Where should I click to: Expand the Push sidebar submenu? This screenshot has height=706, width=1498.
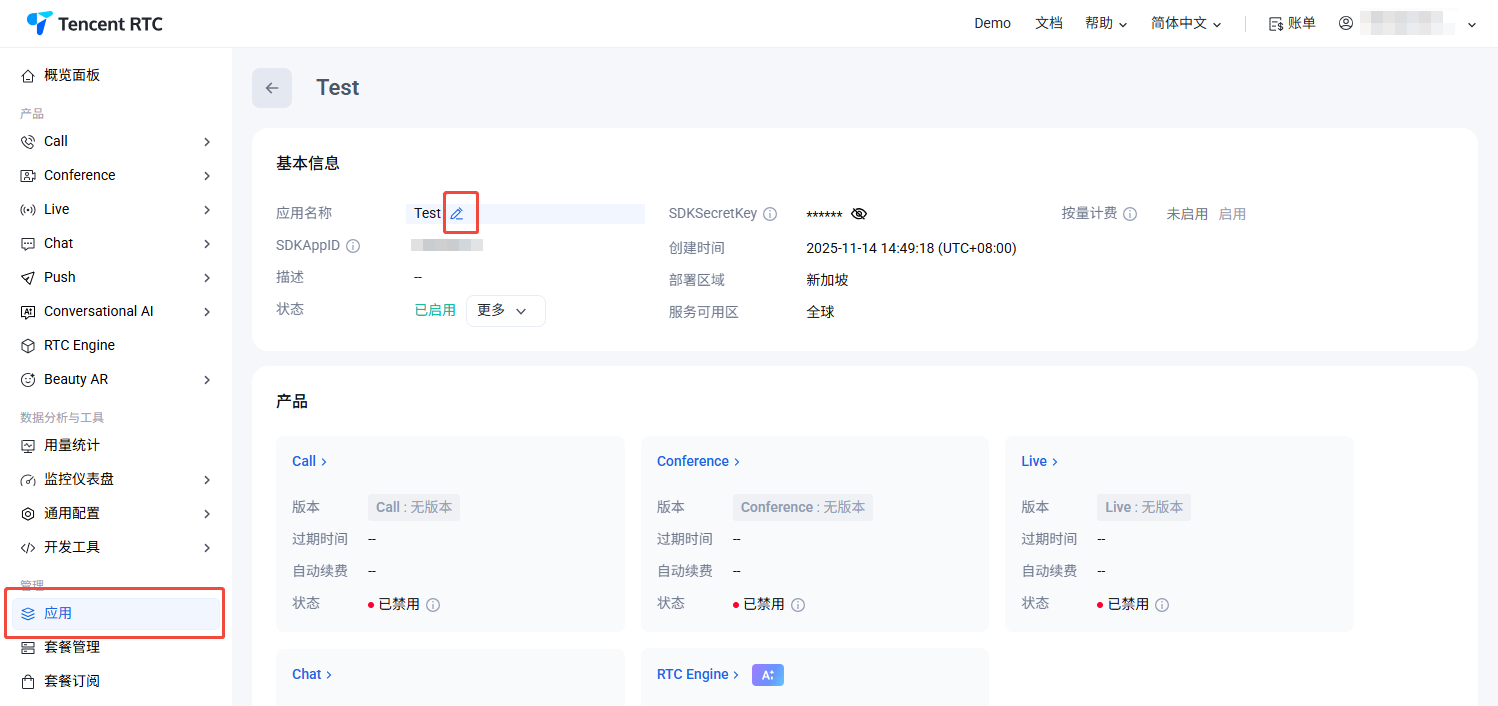coord(207,278)
